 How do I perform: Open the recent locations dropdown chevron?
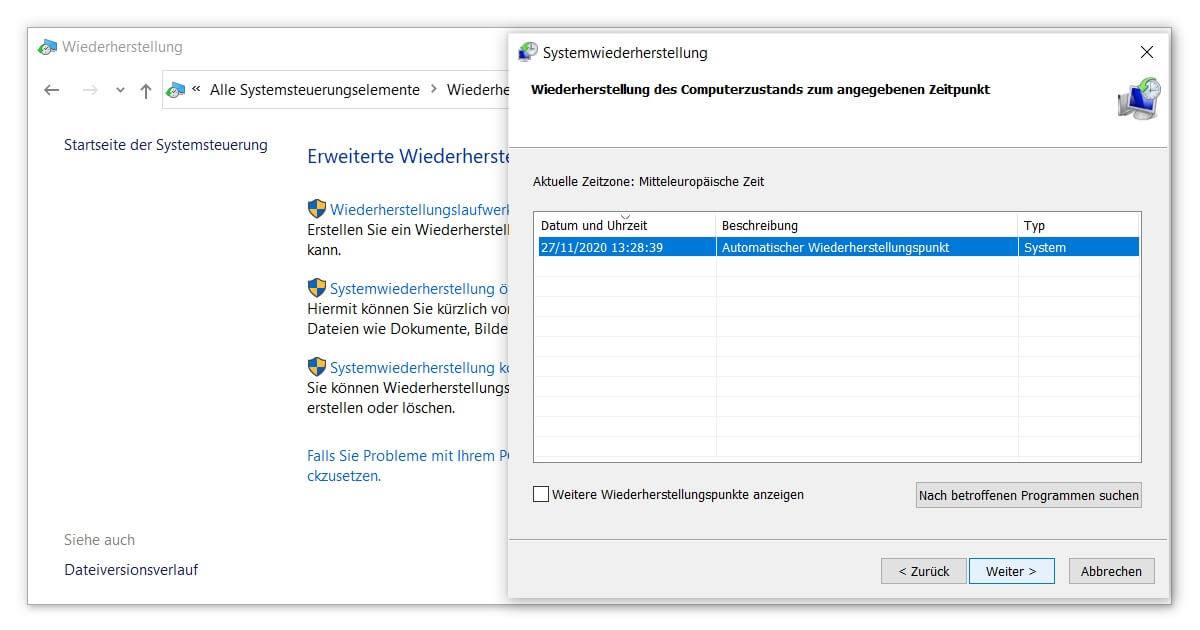[x=119, y=90]
